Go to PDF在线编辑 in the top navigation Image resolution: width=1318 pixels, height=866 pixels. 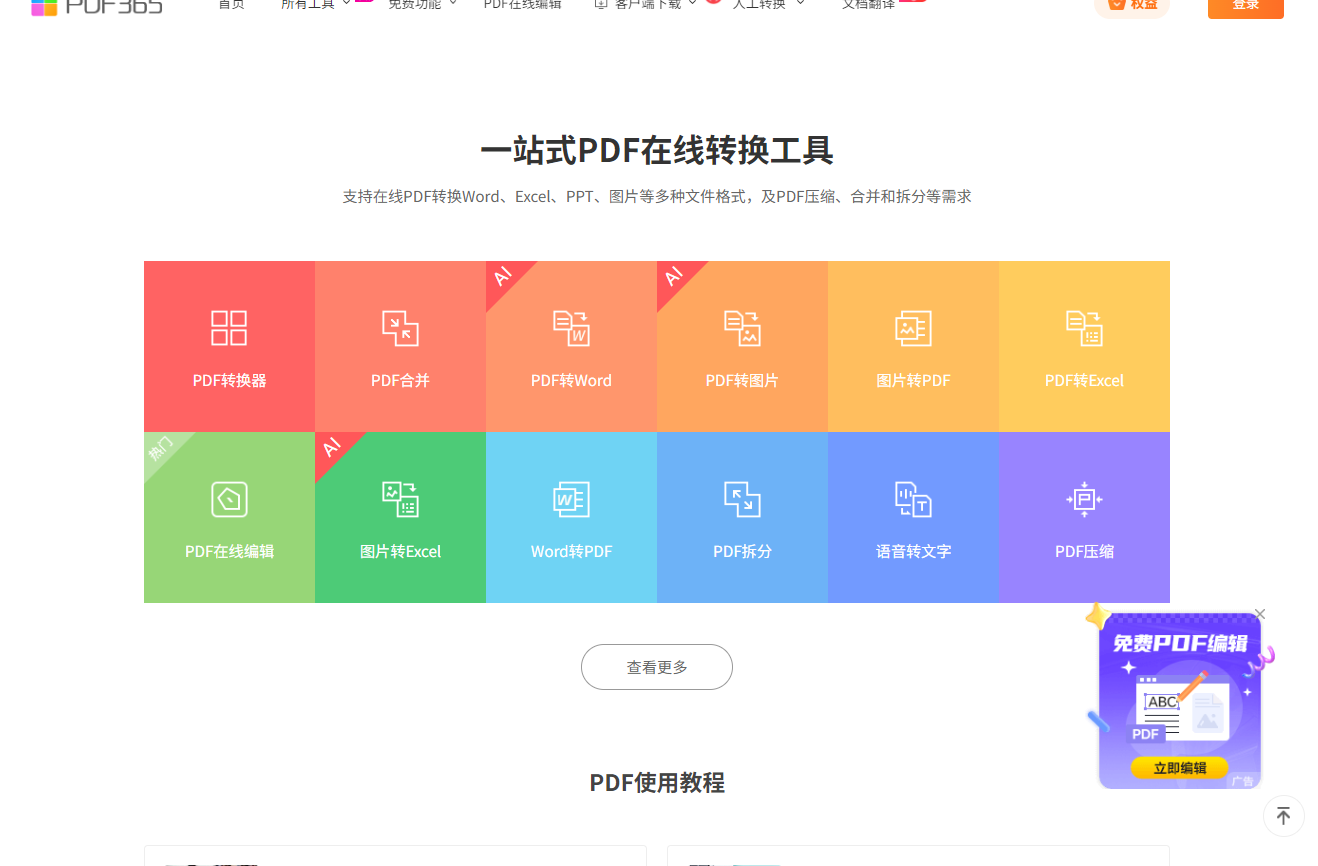pos(522,5)
